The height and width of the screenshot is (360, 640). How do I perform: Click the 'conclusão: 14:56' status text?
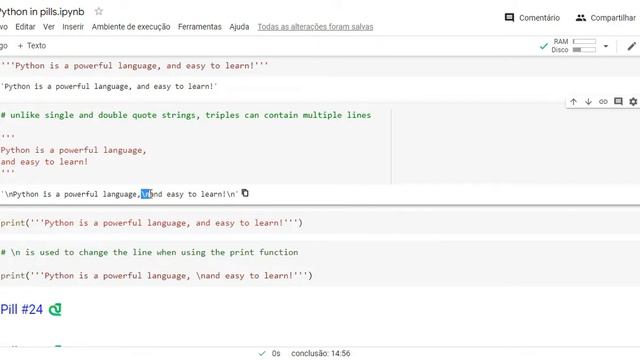pyautogui.click(x=320, y=353)
